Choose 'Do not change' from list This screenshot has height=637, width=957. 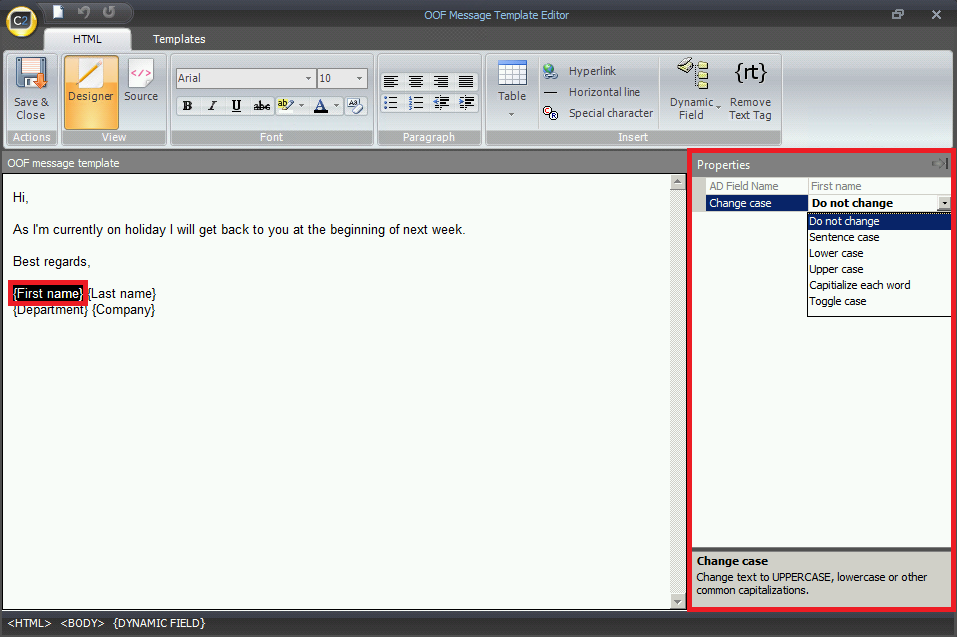coord(879,221)
